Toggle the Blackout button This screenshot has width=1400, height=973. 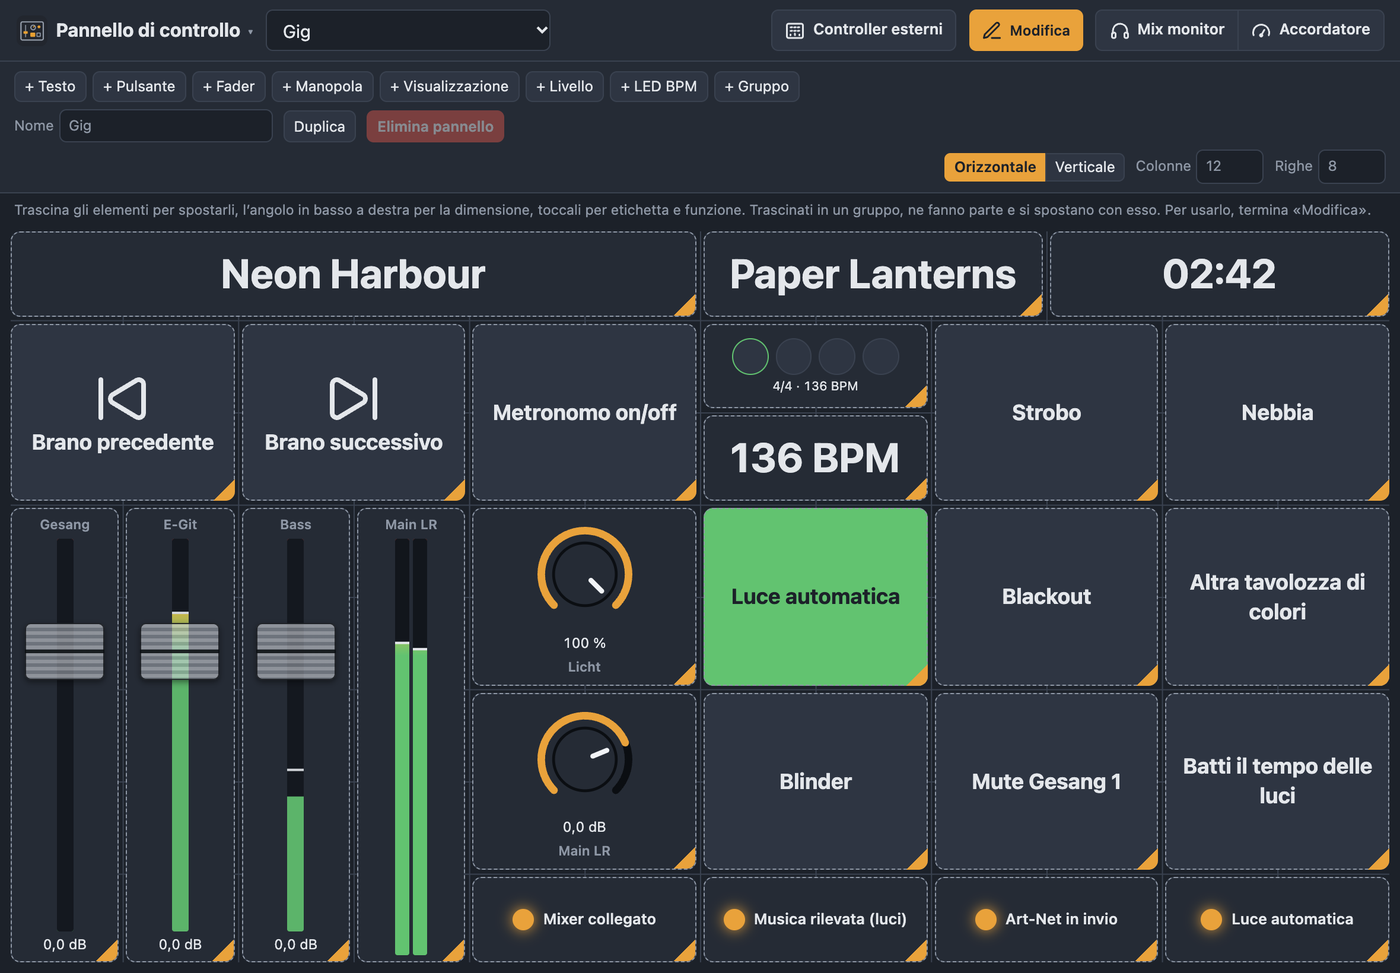point(1046,597)
